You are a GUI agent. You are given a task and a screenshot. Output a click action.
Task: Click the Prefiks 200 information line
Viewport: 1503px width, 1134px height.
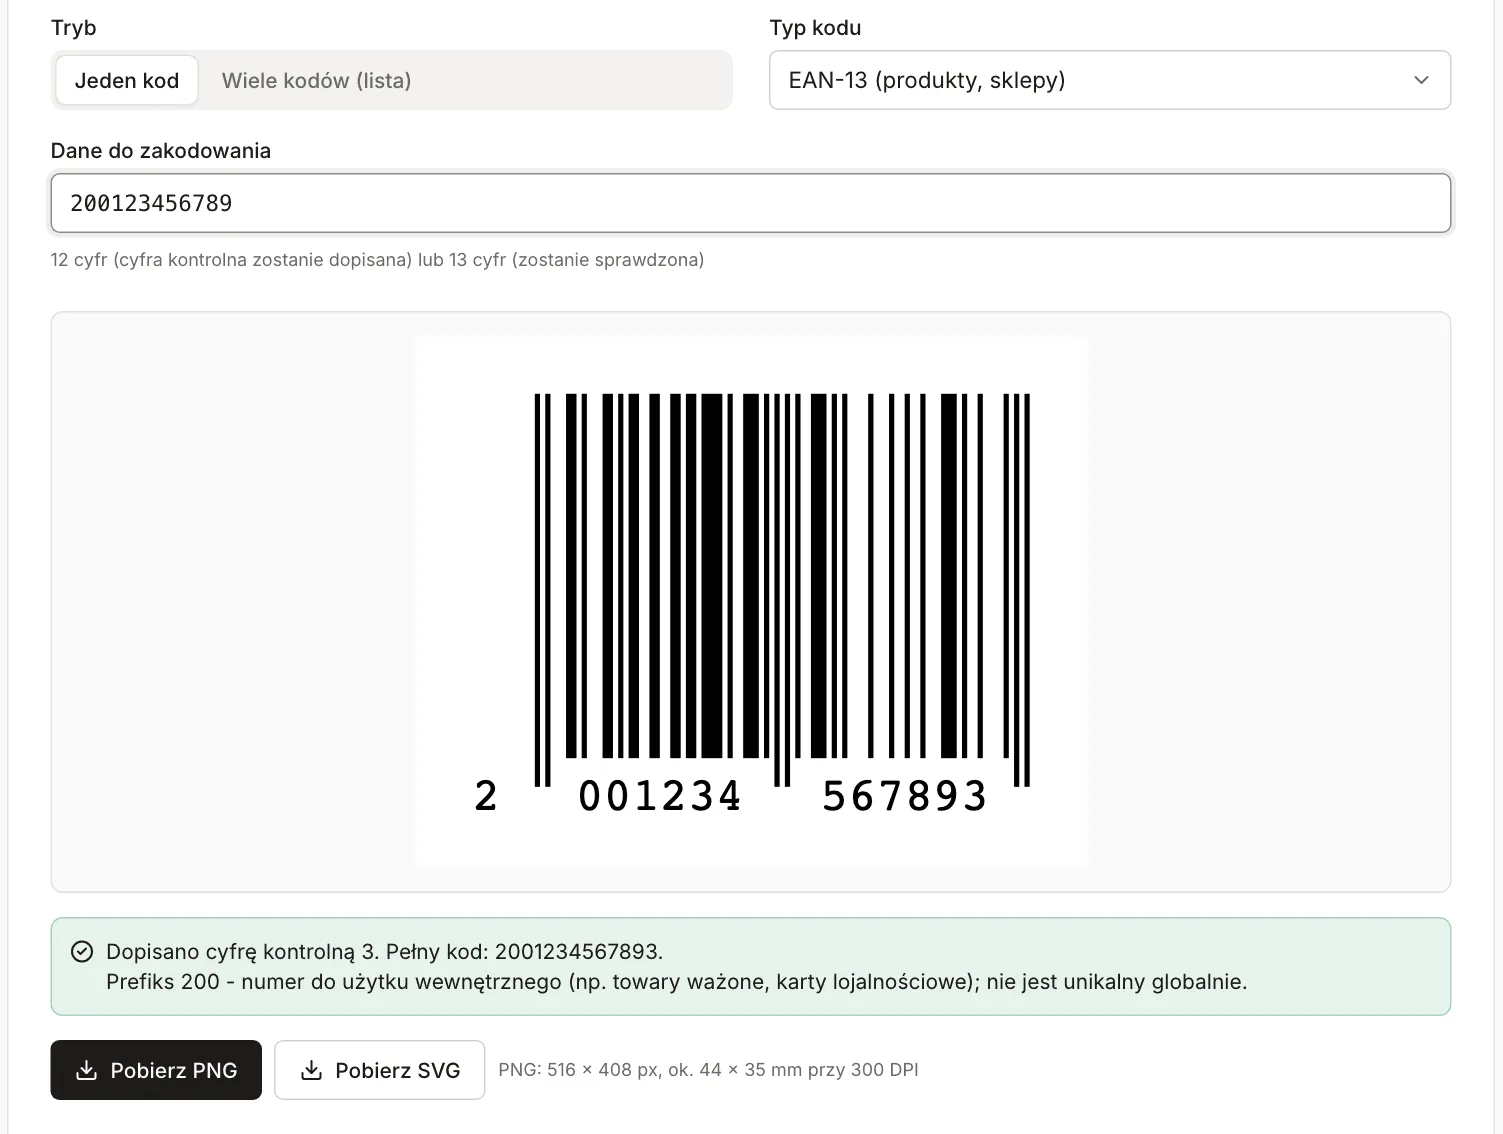676,982
